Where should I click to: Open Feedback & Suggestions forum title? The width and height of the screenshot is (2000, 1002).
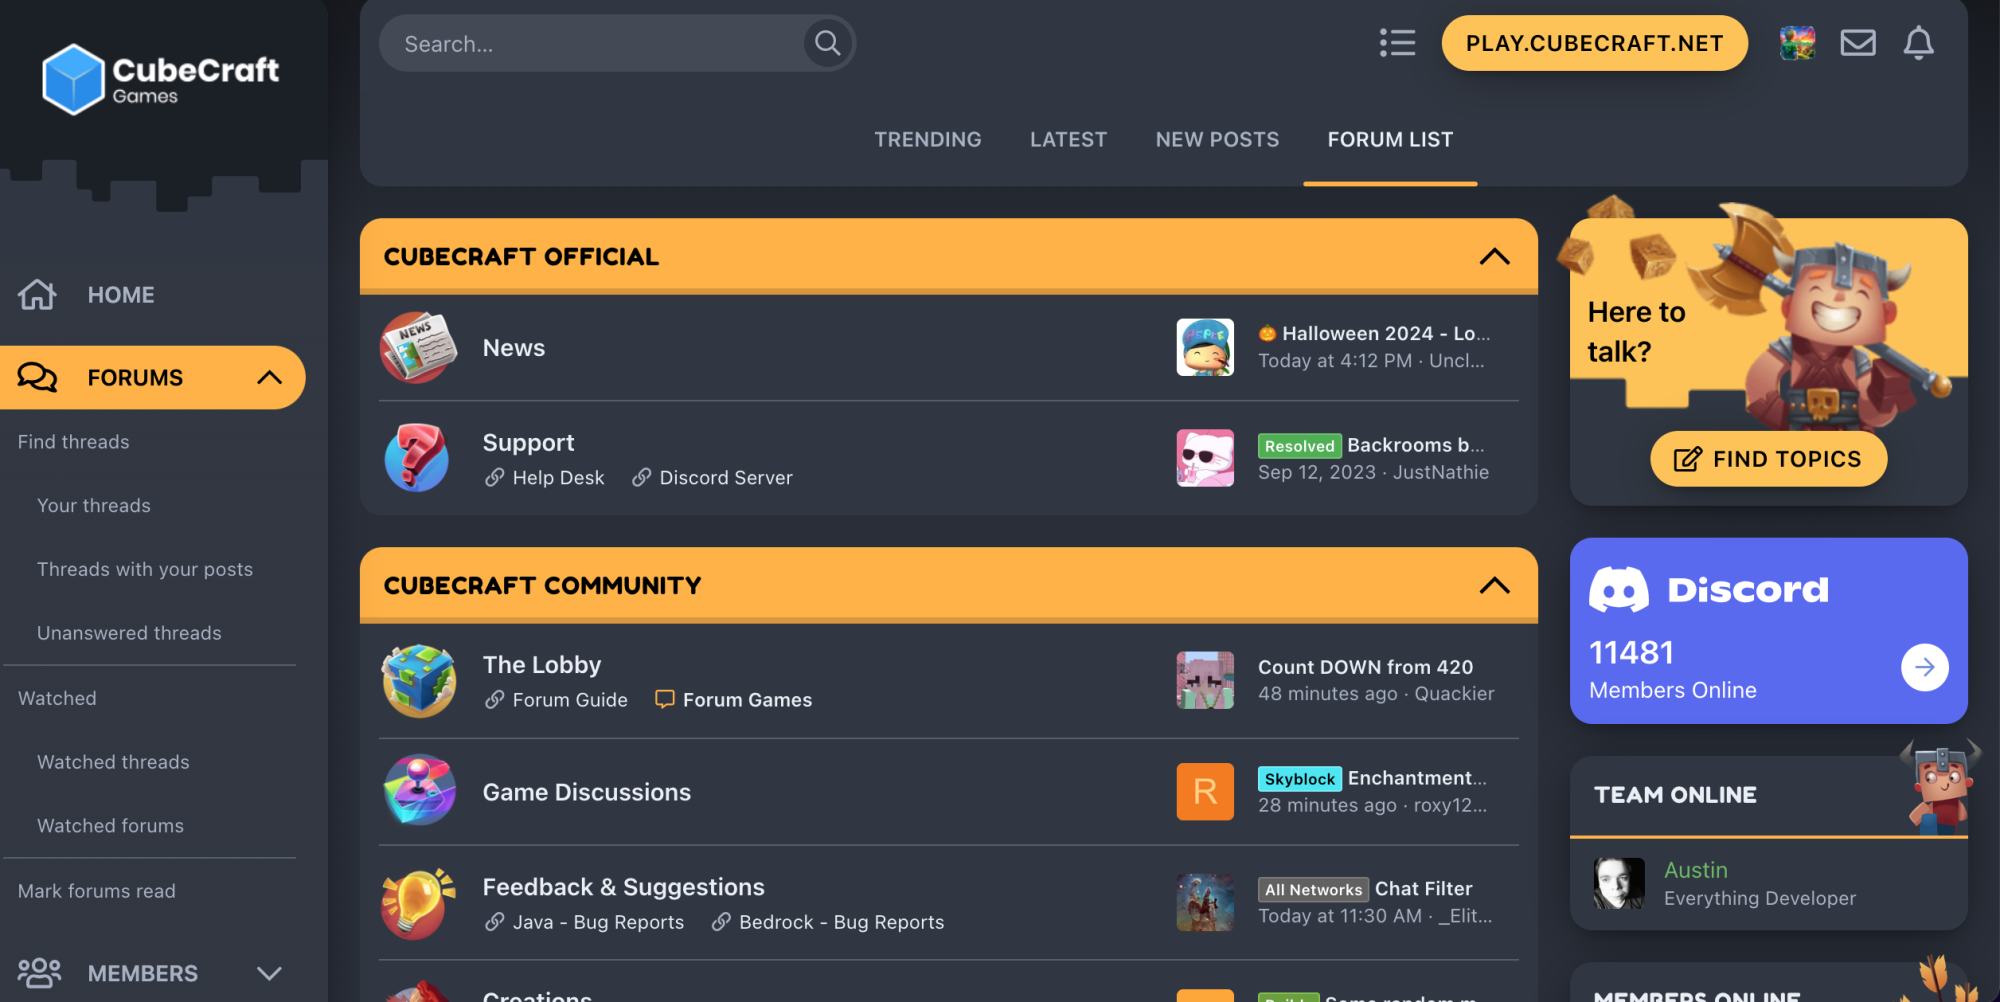(x=624, y=887)
